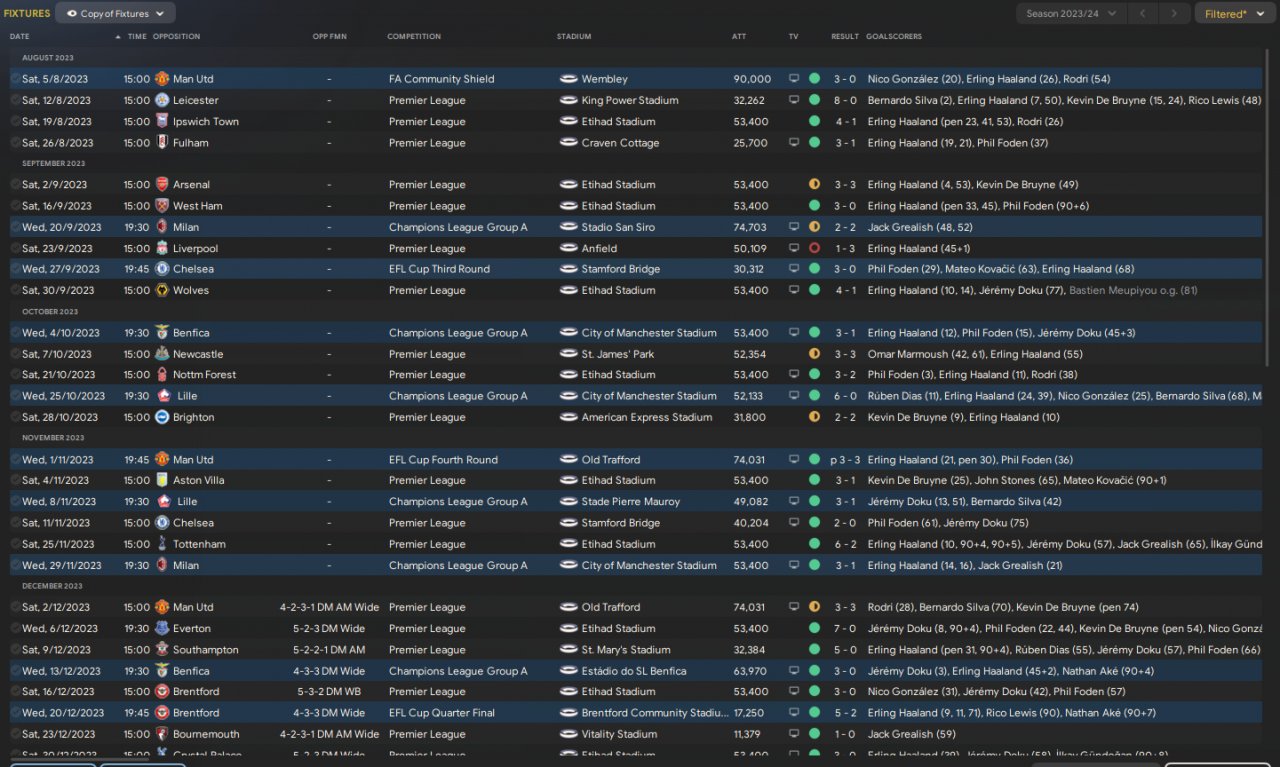This screenshot has width=1280, height=767.
Task: Tick the row selector for Sat, 2/9/2023
Action: [15, 185]
